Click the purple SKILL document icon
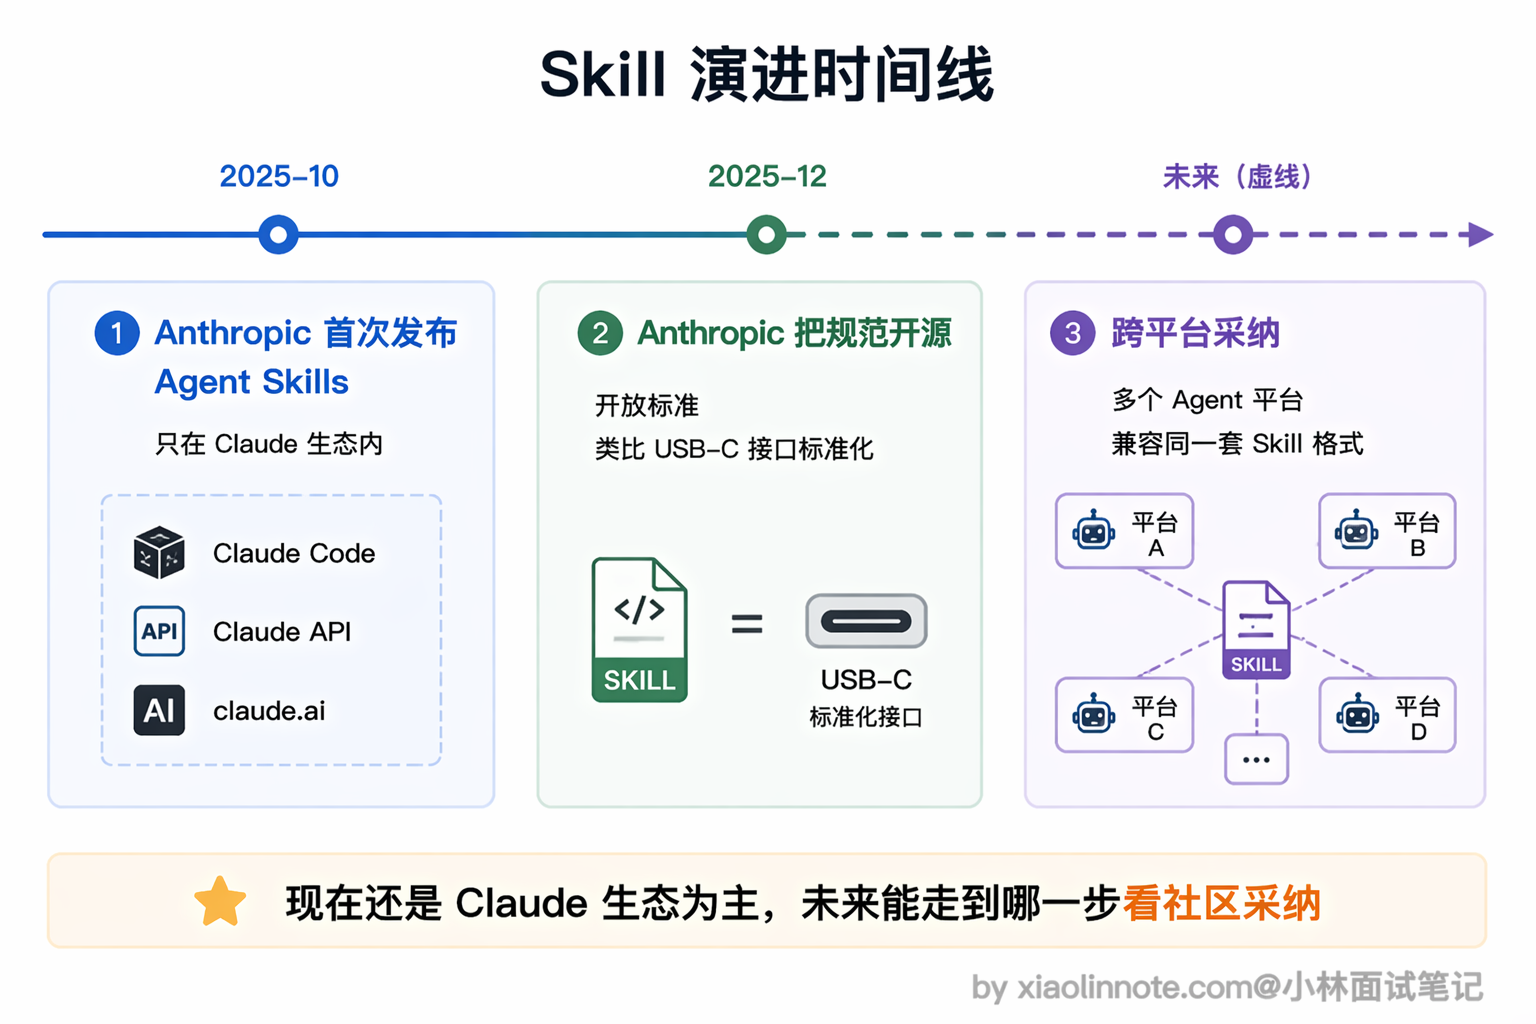 point(1256,630)
